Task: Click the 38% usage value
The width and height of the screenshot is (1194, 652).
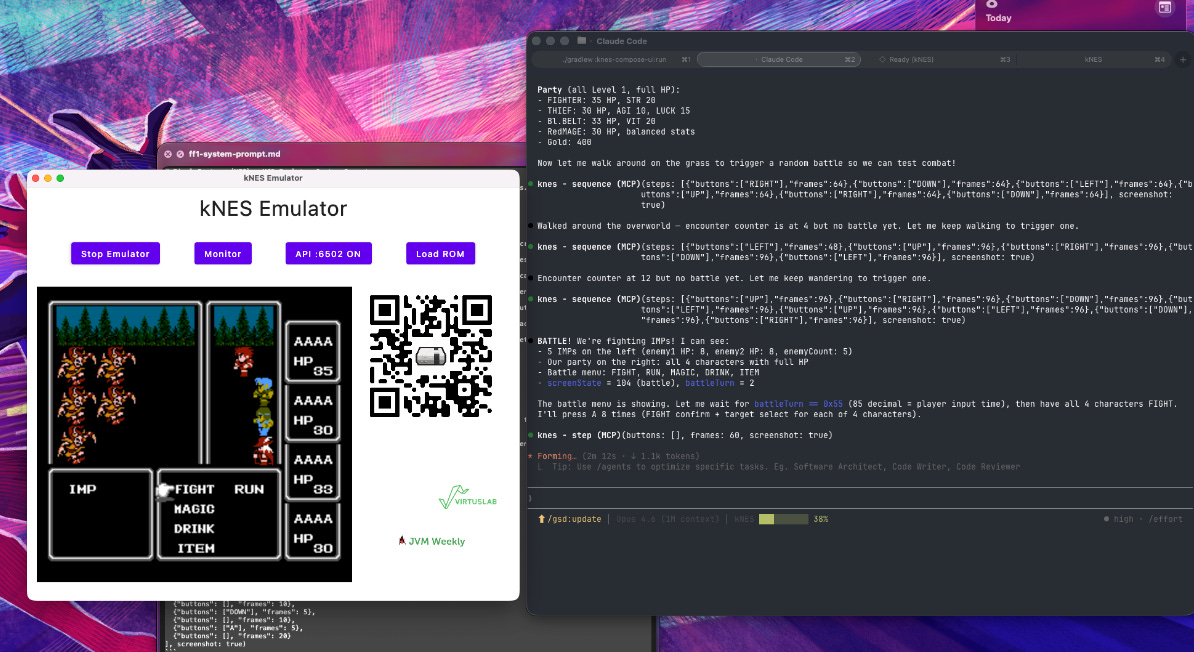Action: [821, 519]
